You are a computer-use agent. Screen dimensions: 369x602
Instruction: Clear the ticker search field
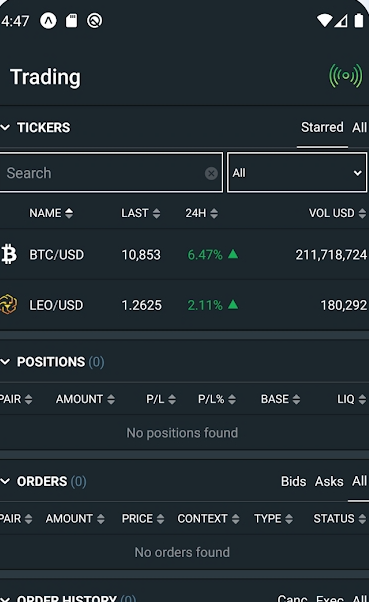coord(211,174)
